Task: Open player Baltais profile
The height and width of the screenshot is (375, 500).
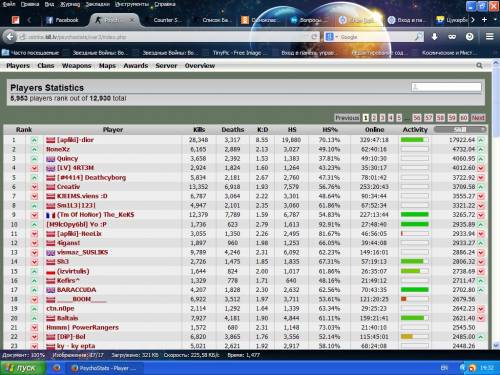Action: pos(67,318)
